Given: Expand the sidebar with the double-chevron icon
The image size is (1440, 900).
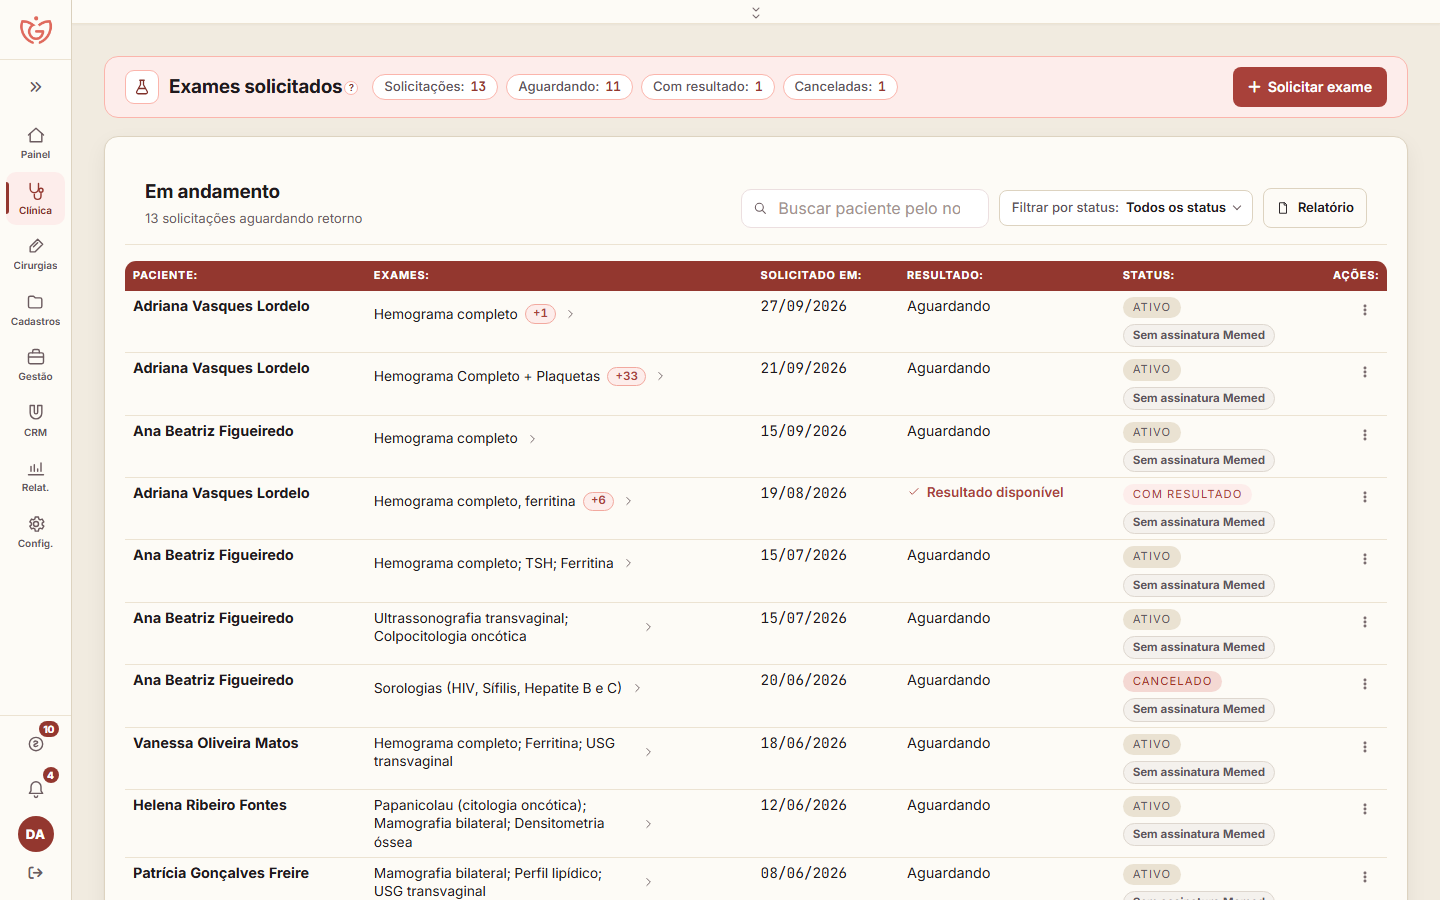Looking at the screenshot, I should 36,87.
